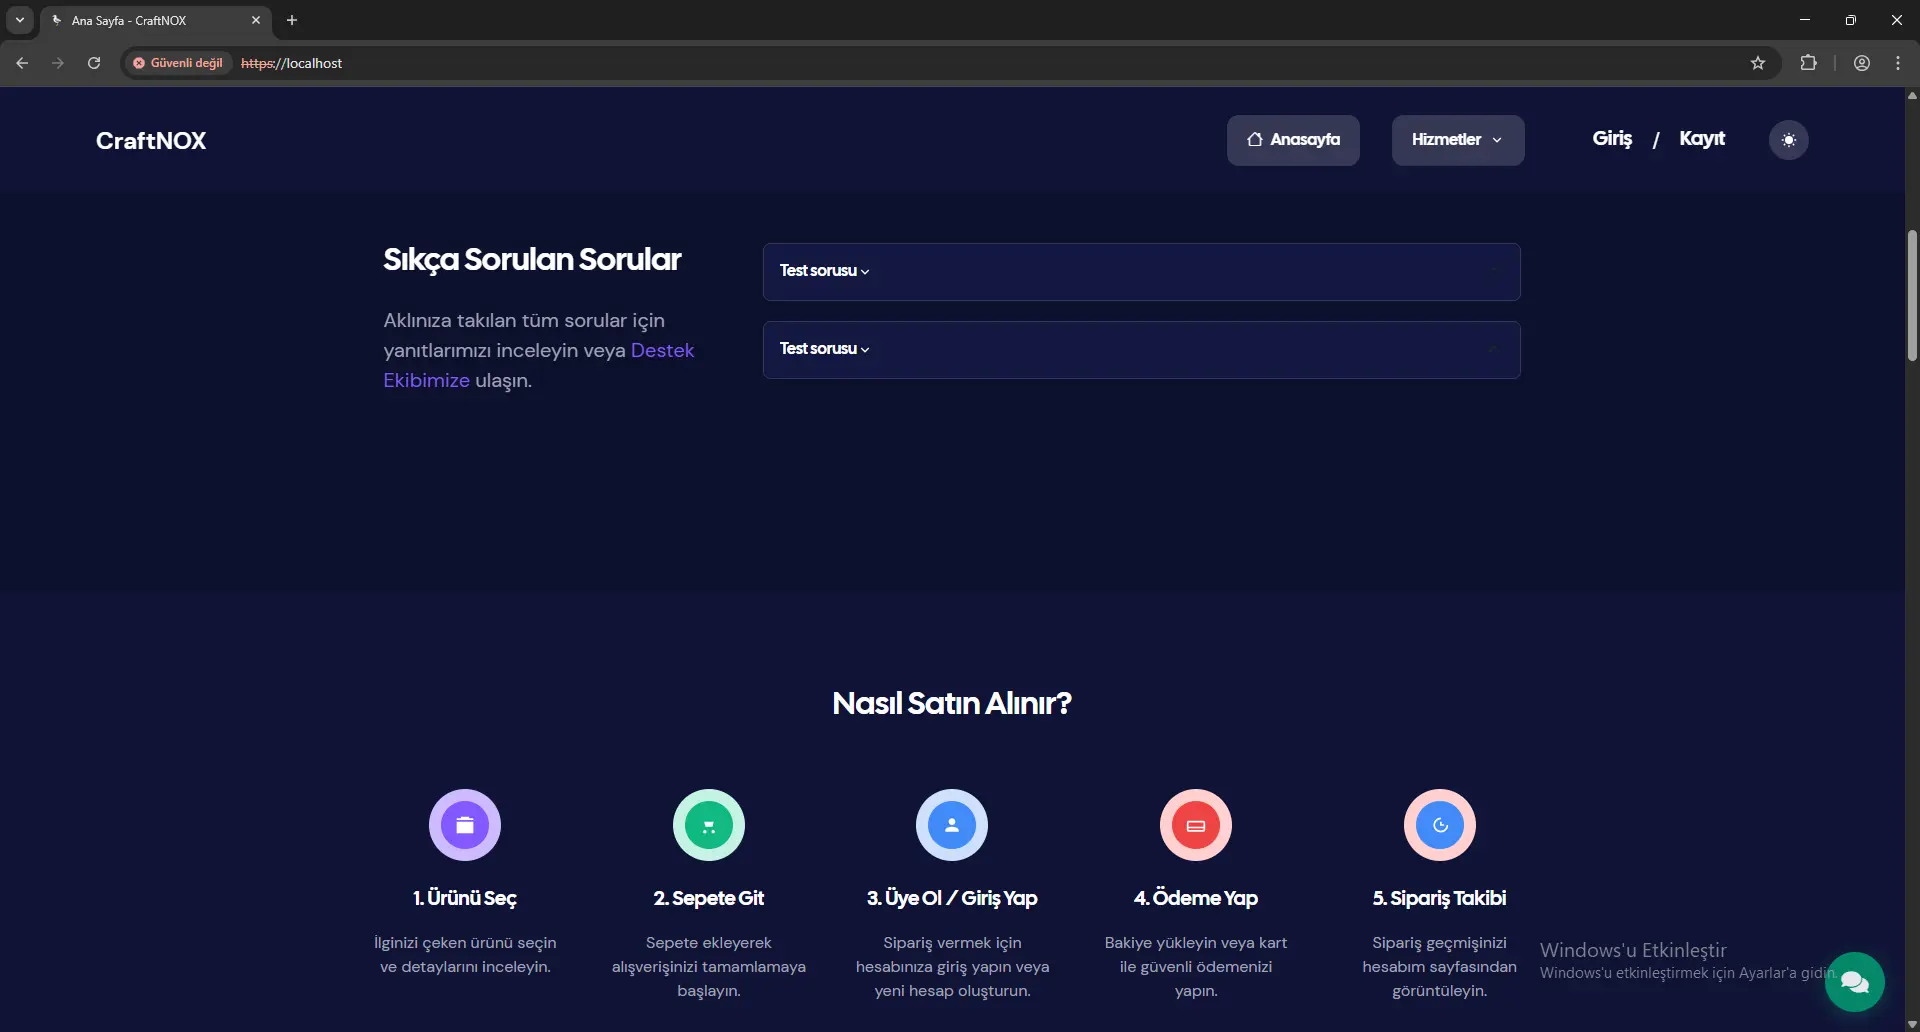The width and height of the screenshot is (1920, 1032).
Task: Open the green live chat bubble
Action: (x=1855, y=982)
